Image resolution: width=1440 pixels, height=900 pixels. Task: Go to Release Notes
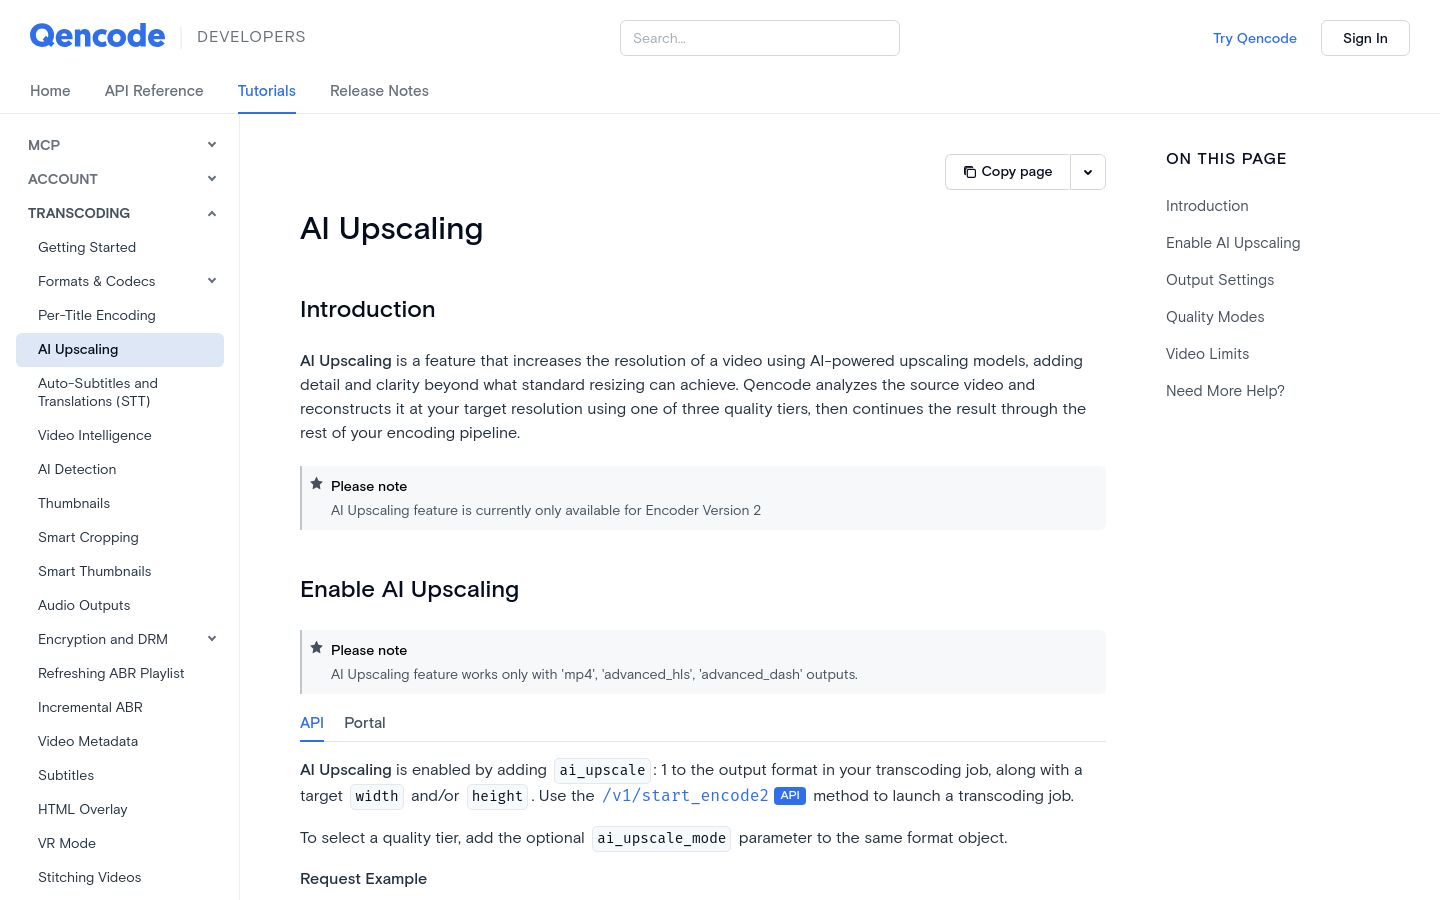(379, 91)
